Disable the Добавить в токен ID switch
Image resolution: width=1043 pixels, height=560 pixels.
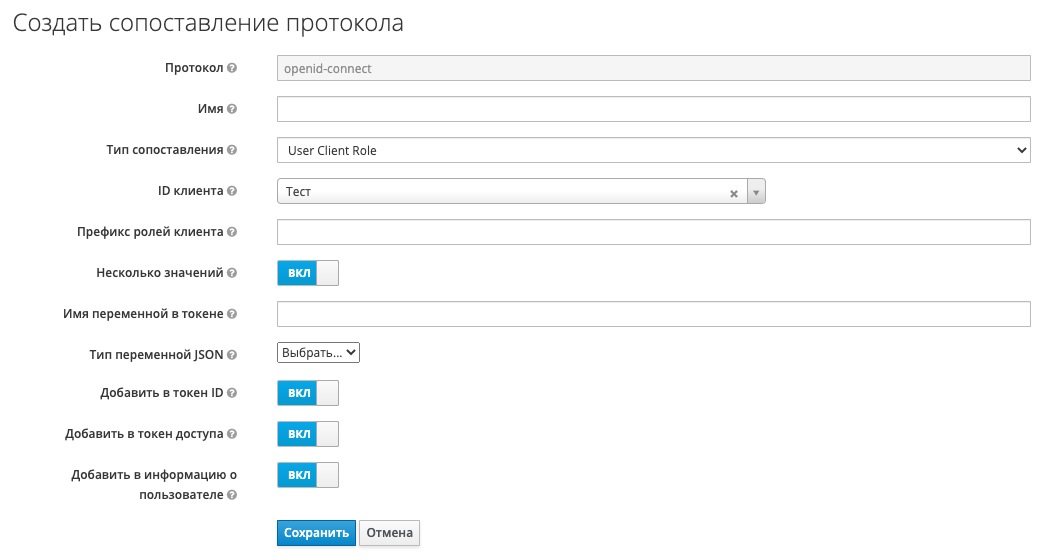point(308,393)
